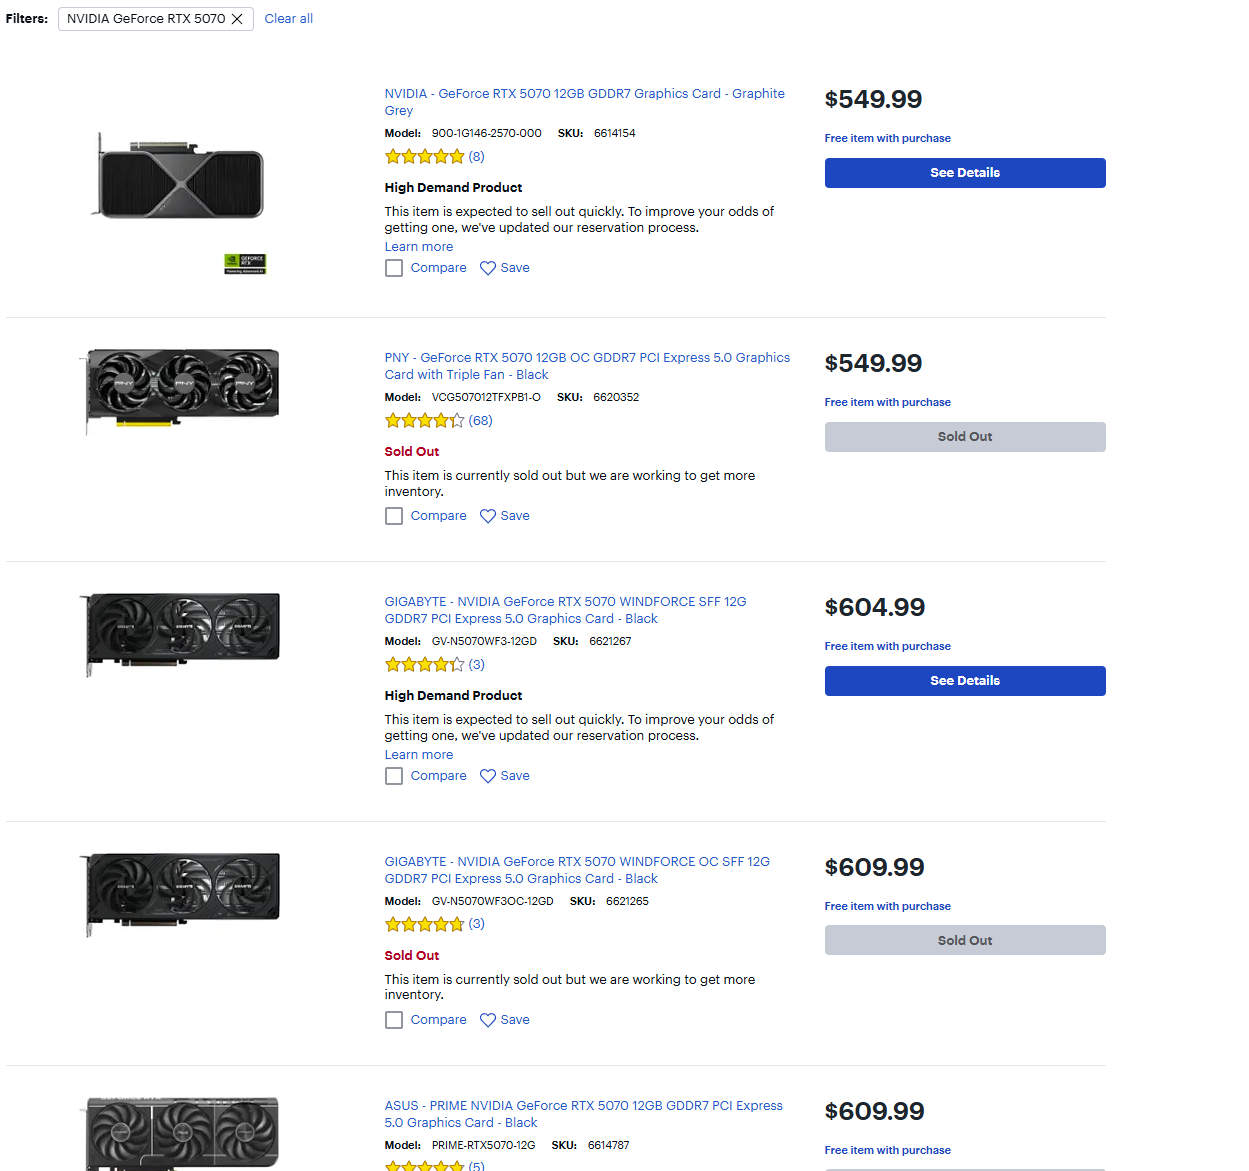Screen dimensions: 1249x1171
Task: Open Learn more under NVIDIA High Demand notice
Action: (x=418, y=247)
